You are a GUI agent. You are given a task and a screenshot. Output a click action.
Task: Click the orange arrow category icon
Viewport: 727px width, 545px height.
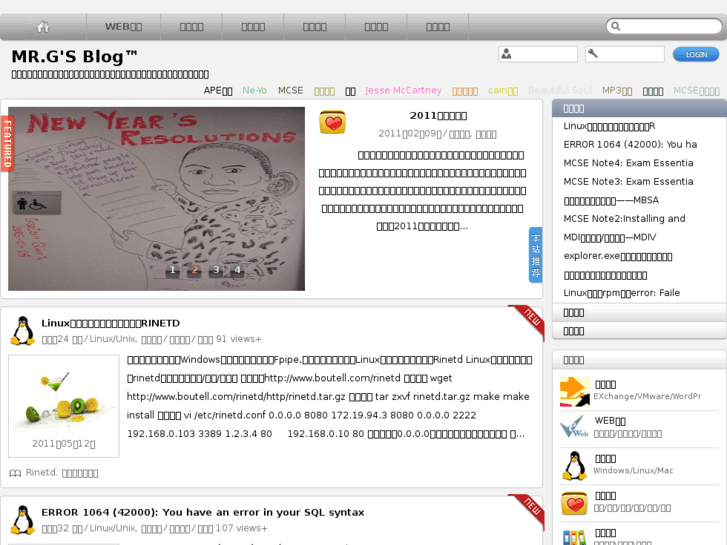coord(574,391)
